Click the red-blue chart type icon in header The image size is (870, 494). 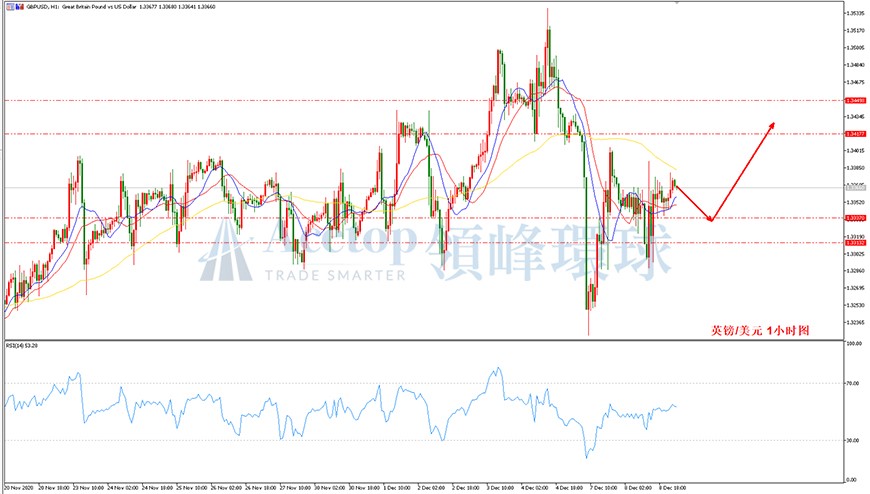tap(19, 7)
